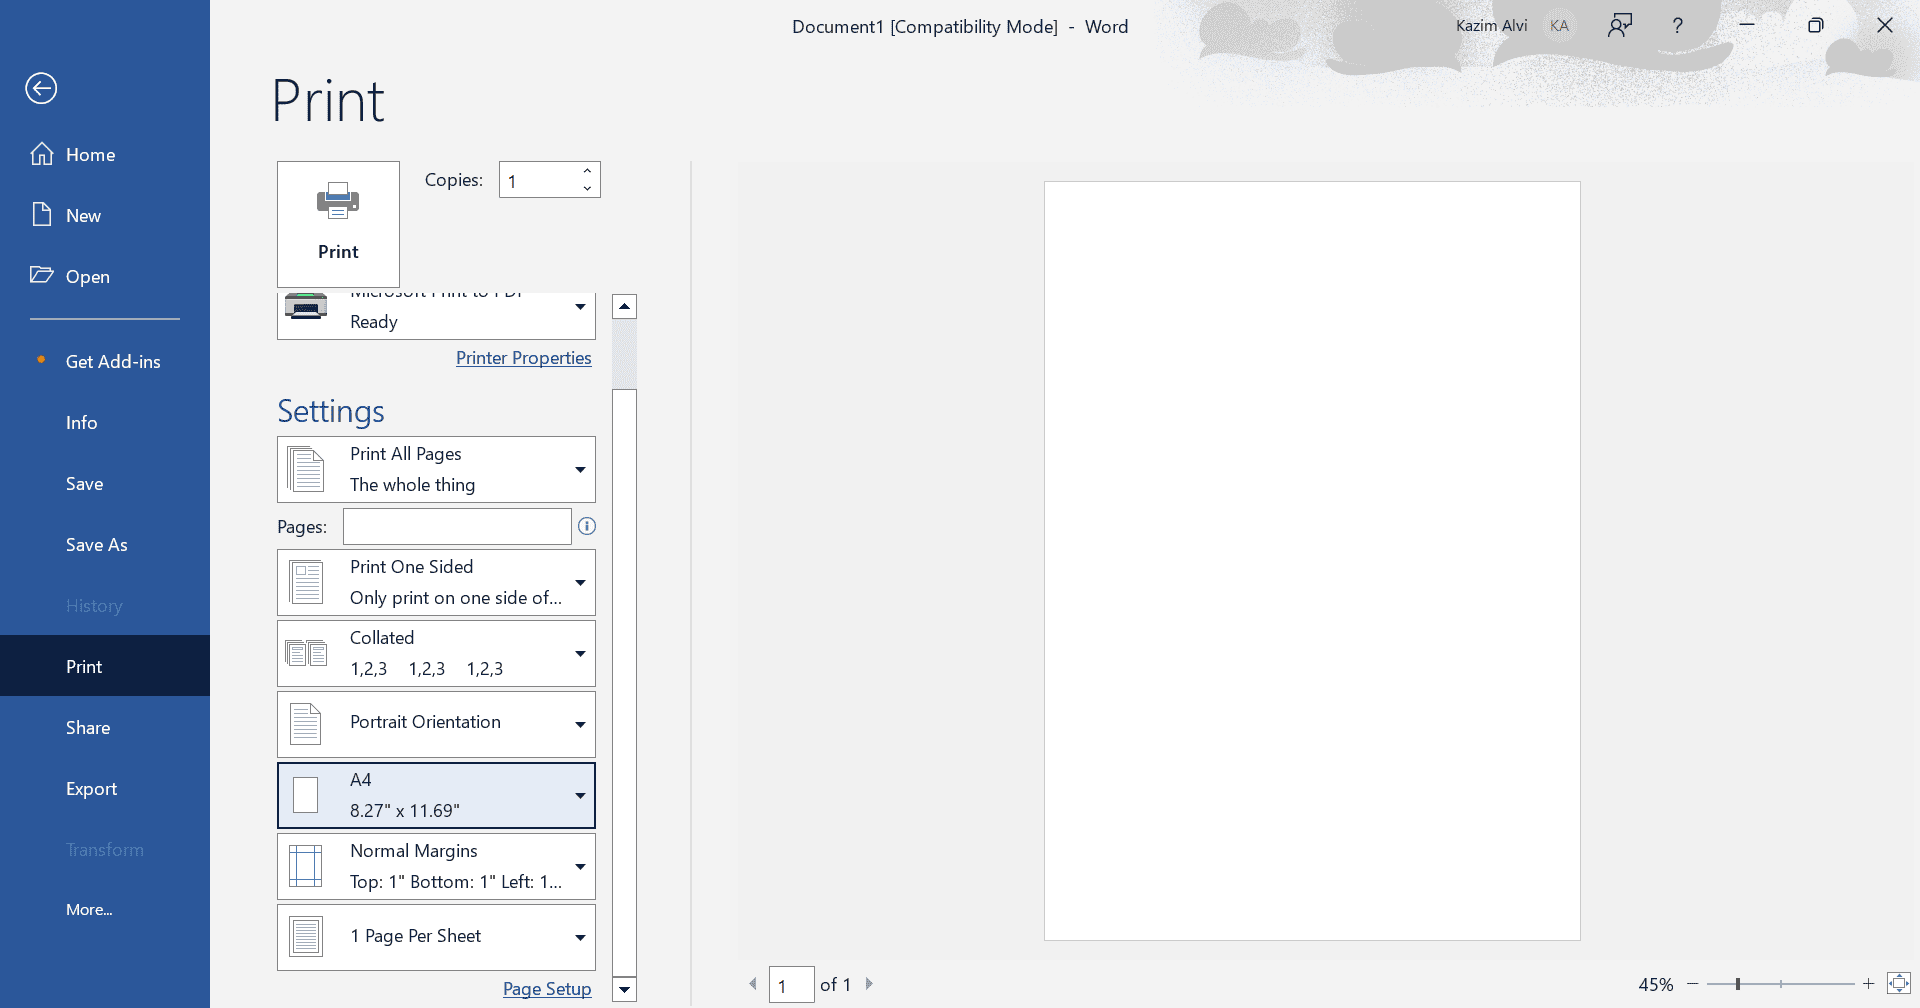1920x1008 pixels.
Task: Open the More... options
Action: 105,910
